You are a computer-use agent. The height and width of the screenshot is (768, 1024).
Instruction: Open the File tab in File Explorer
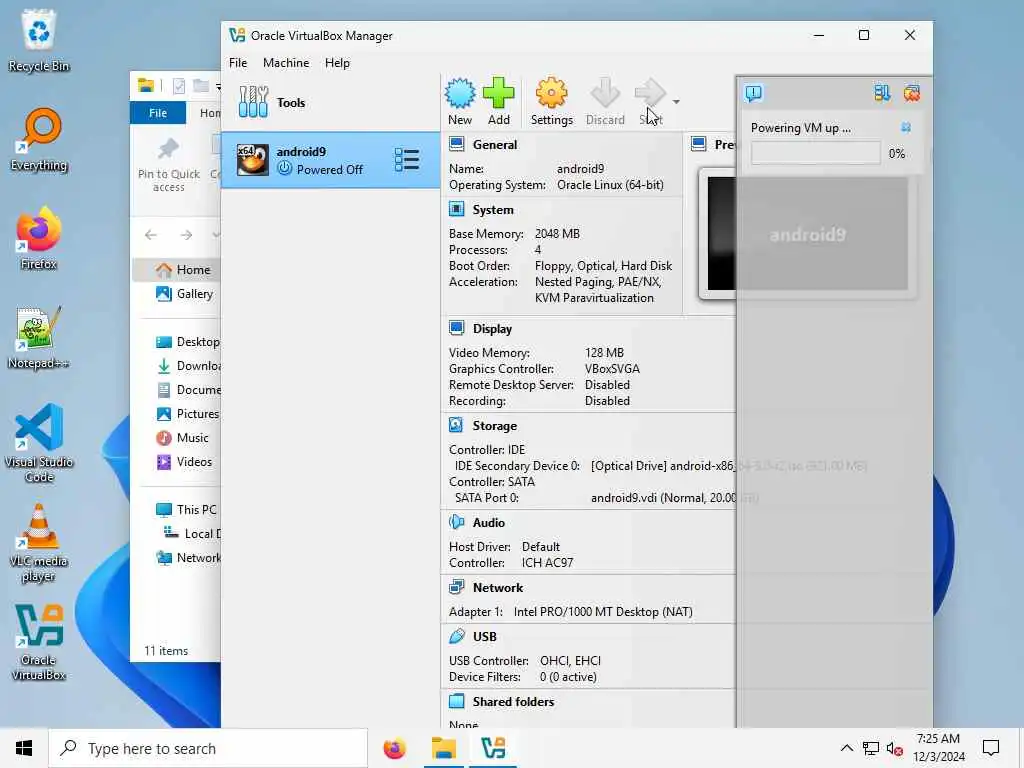click(158, 113)
